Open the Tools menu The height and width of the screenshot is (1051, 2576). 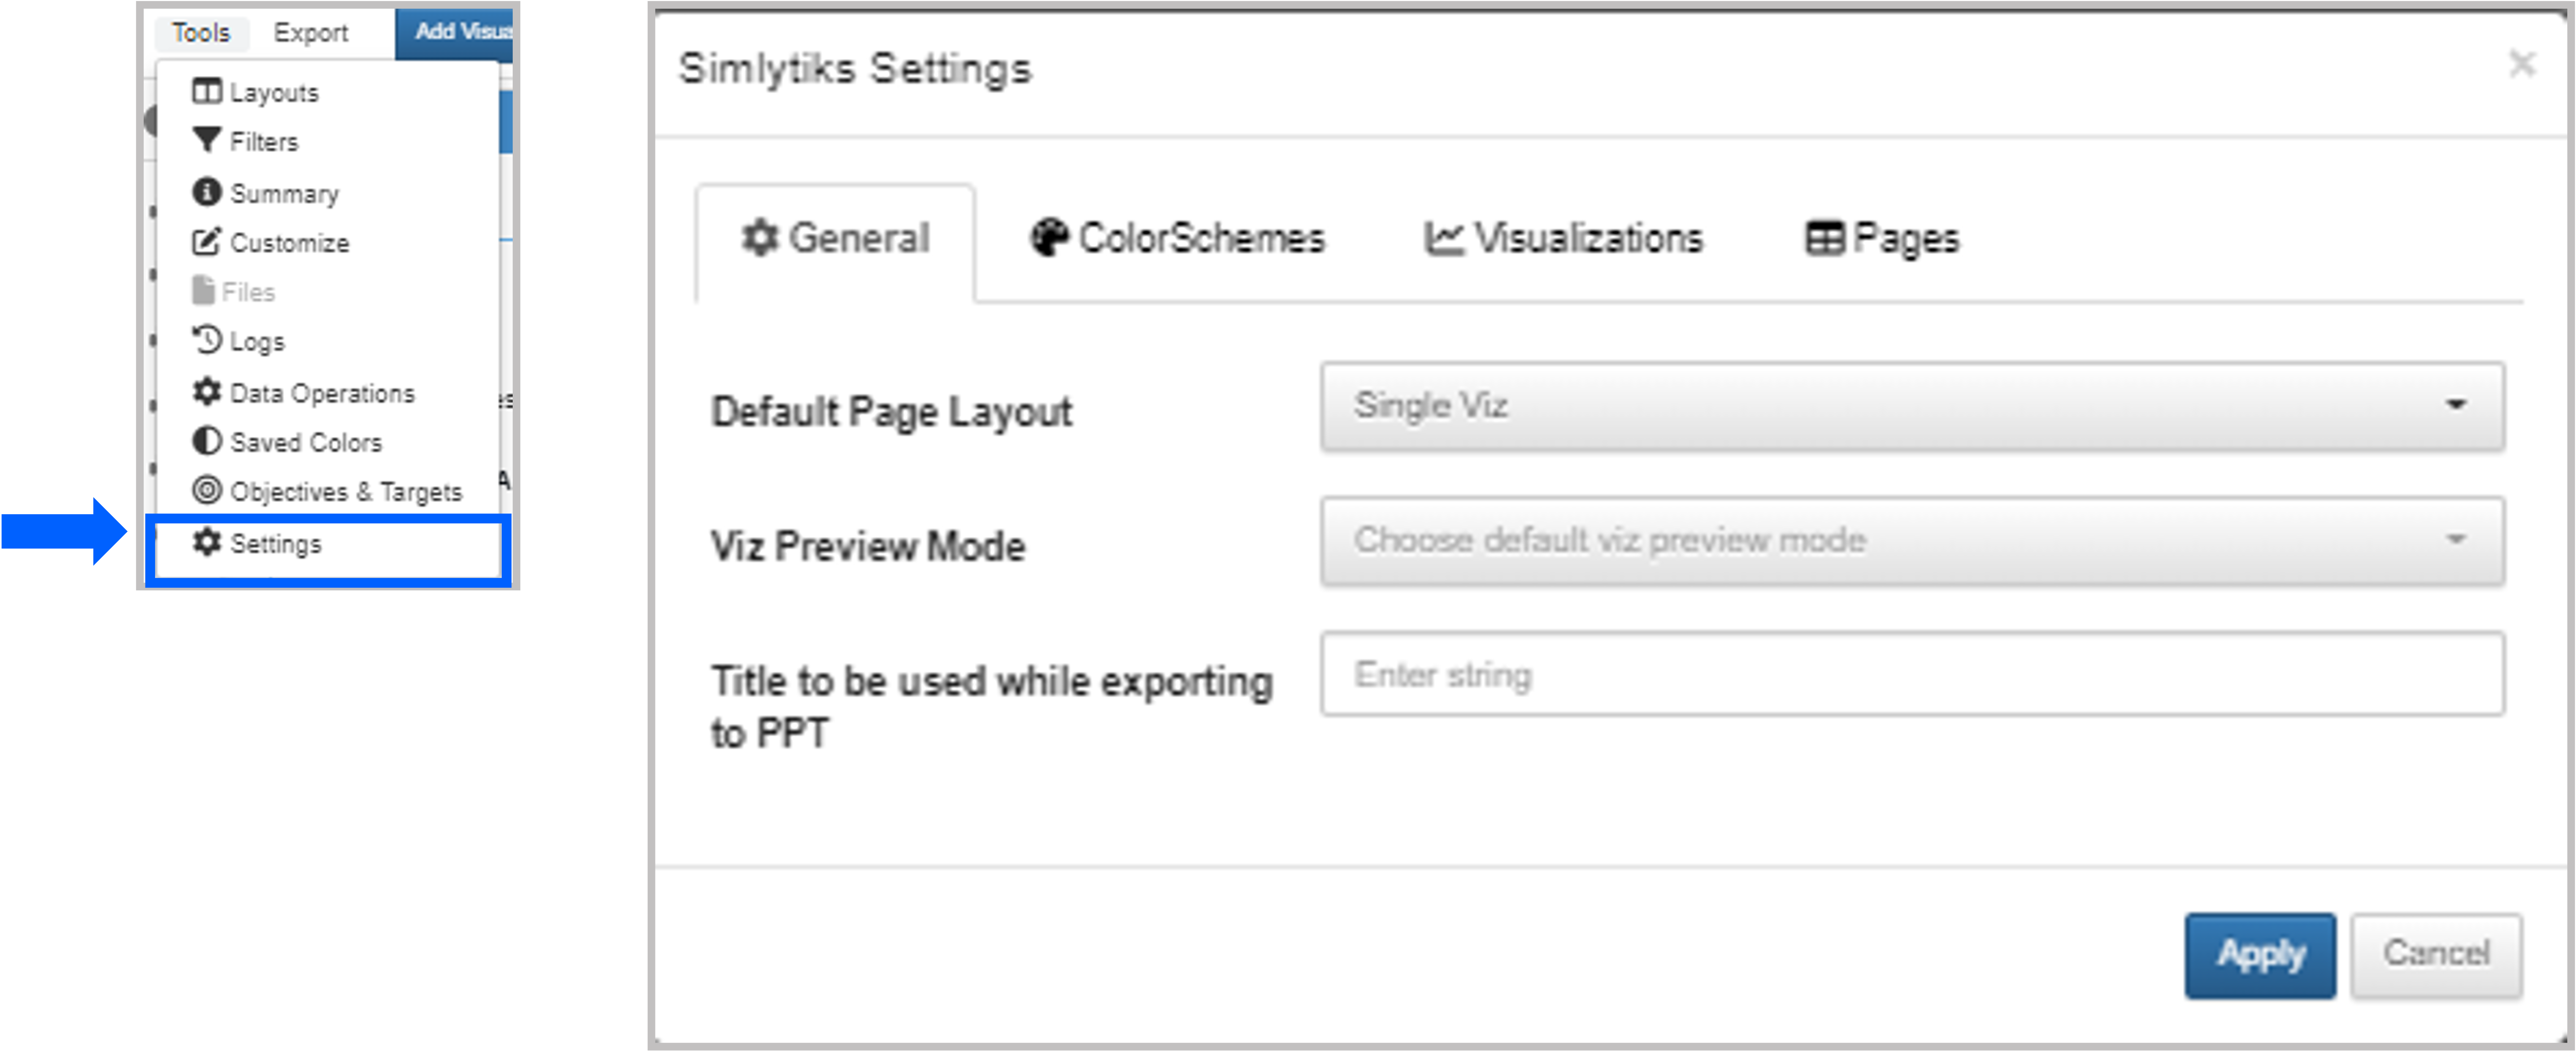(x=201, y=33)
